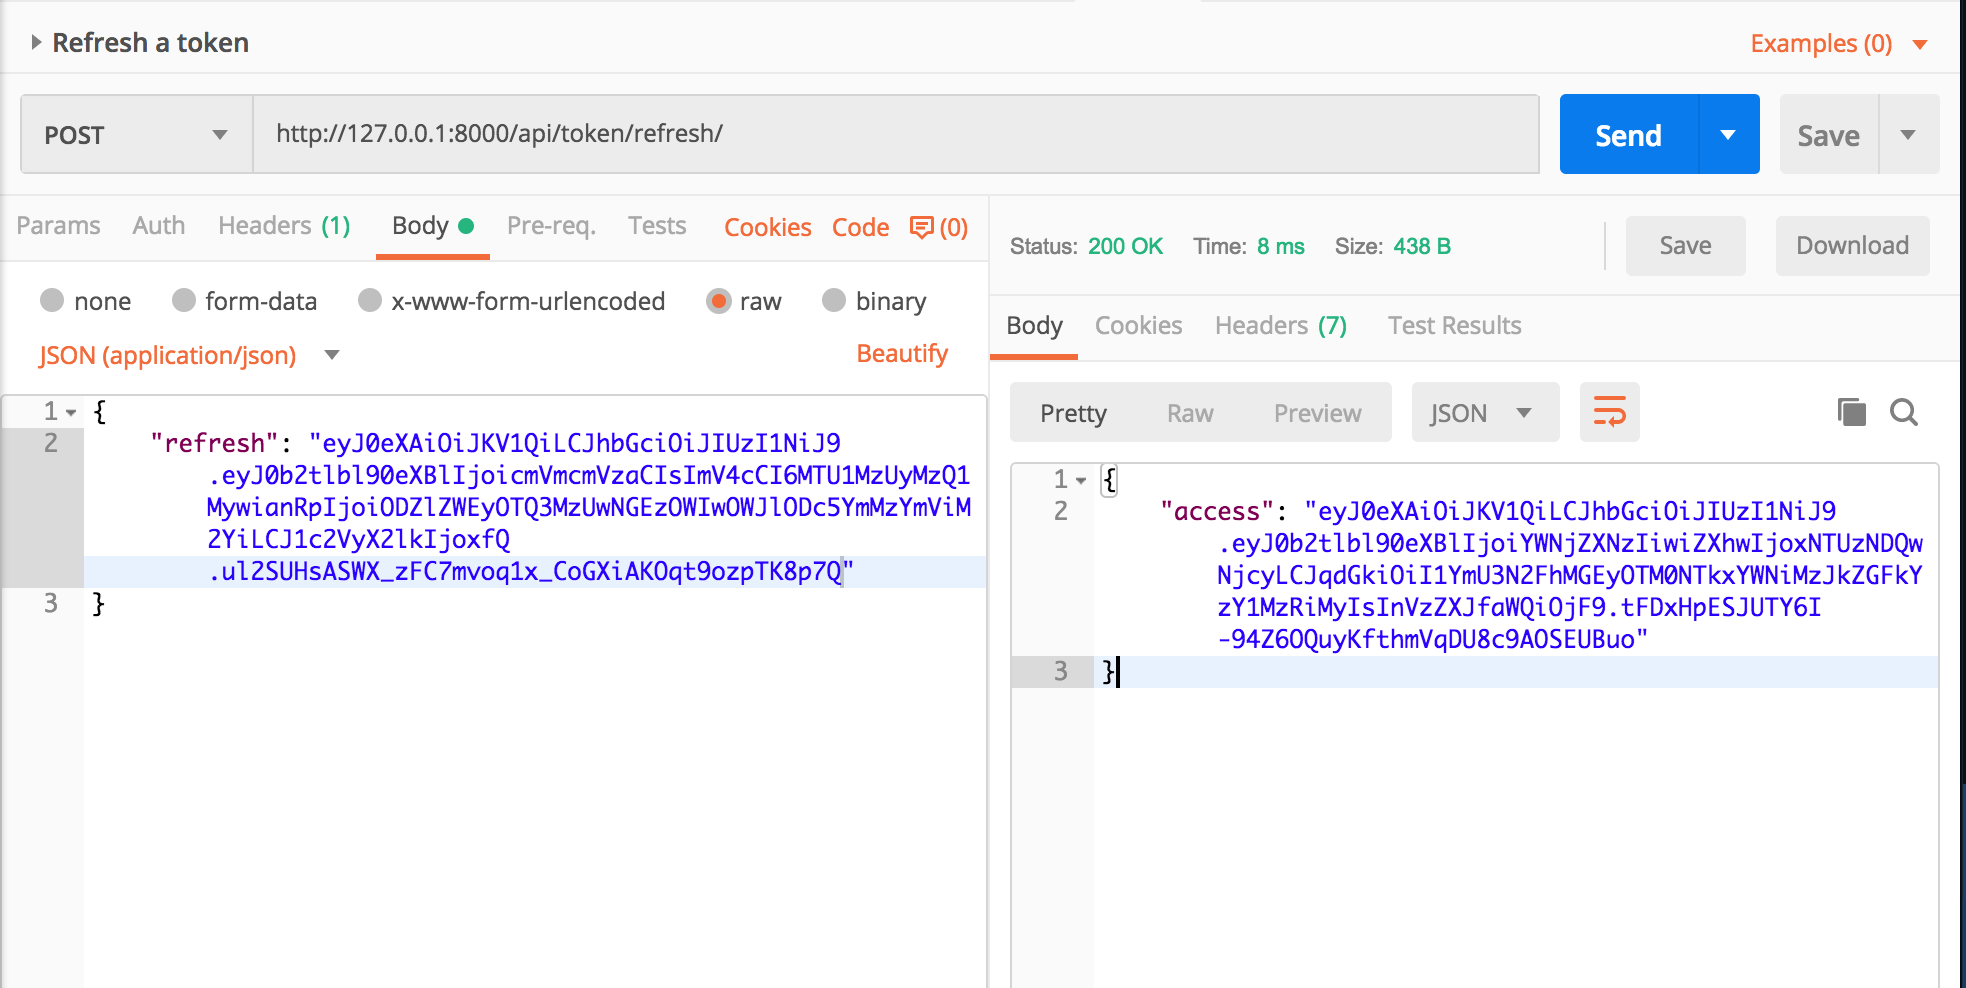Click the Beautify link
1966x988 pixels.
(x=902, y=354)
